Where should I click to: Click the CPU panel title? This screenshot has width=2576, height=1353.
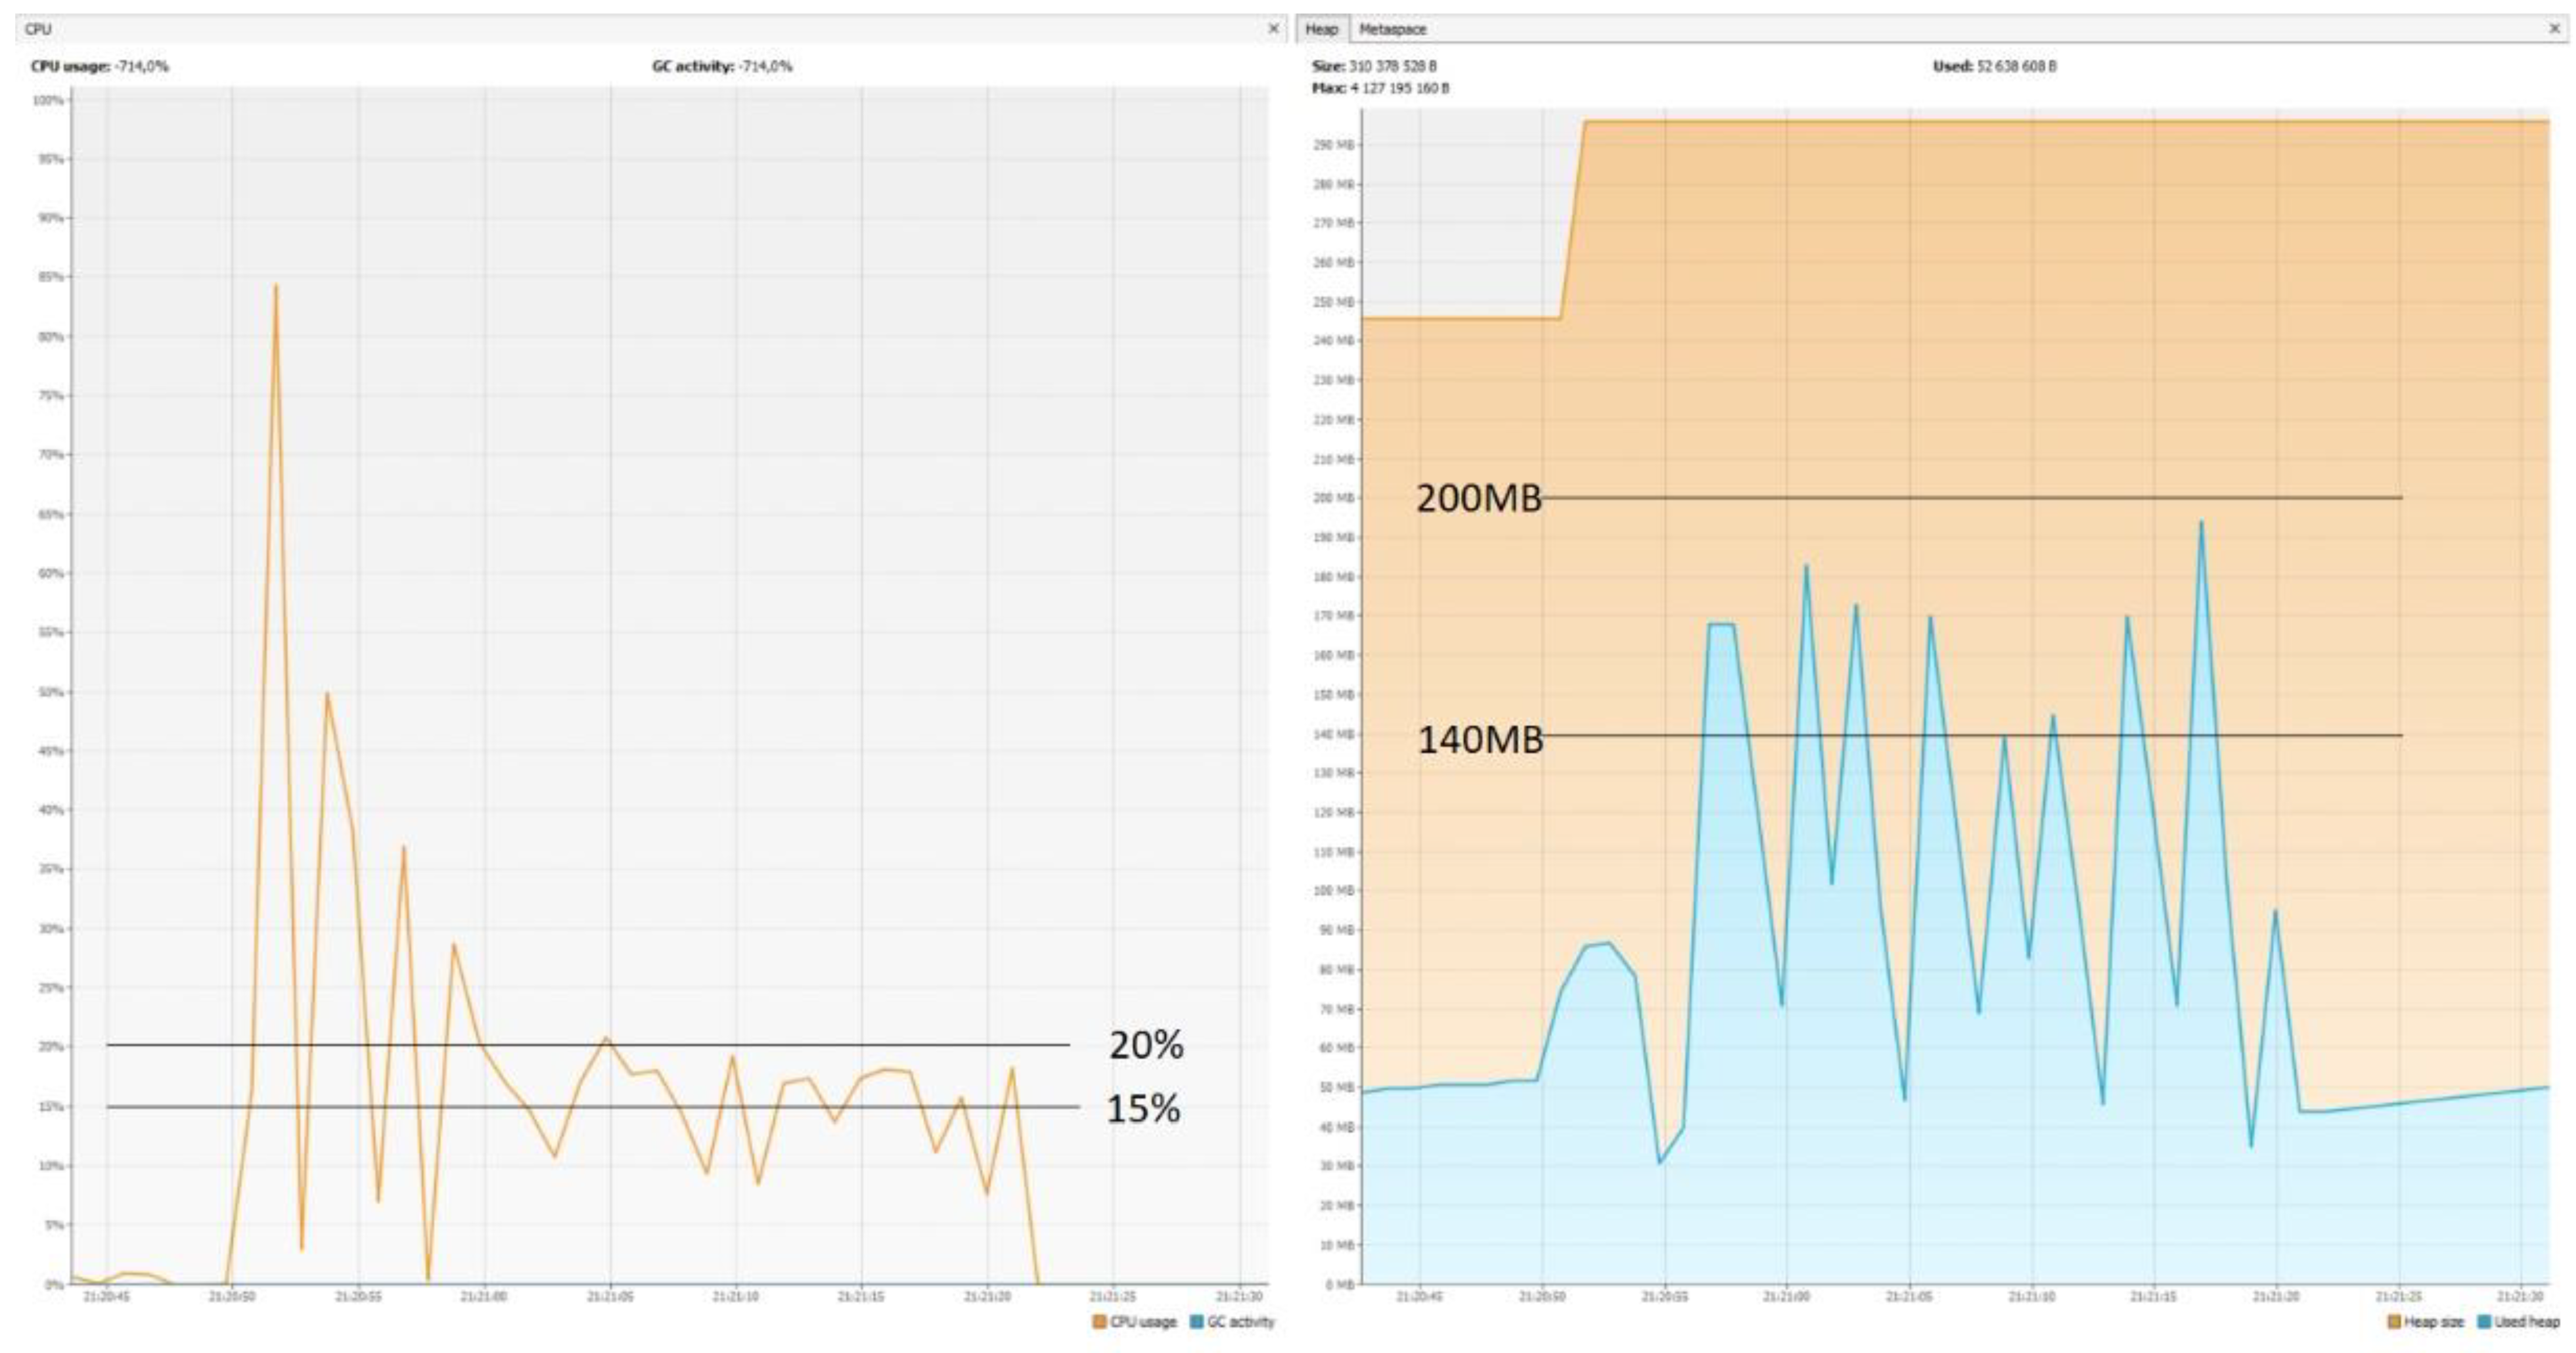[x=38, y=29]
